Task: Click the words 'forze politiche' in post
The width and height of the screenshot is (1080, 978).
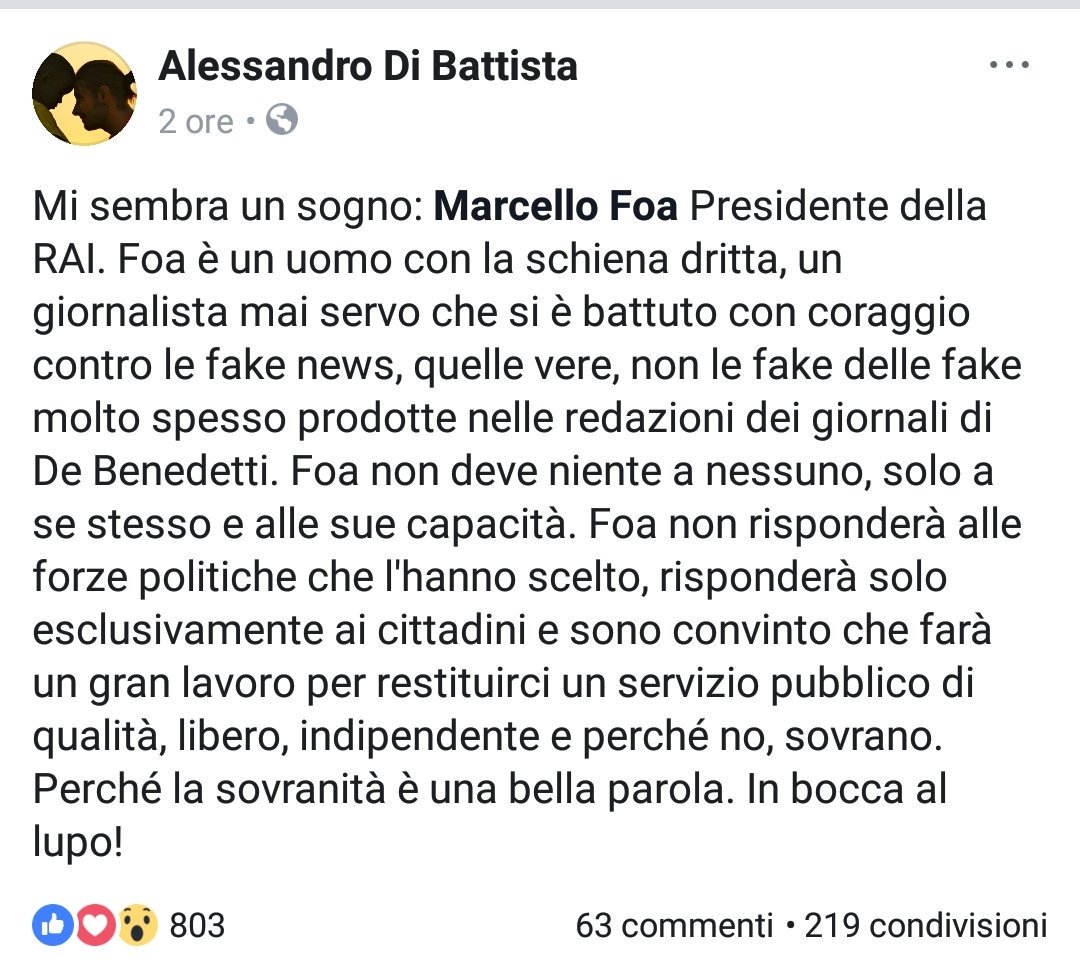Action: tap(164, 579)
